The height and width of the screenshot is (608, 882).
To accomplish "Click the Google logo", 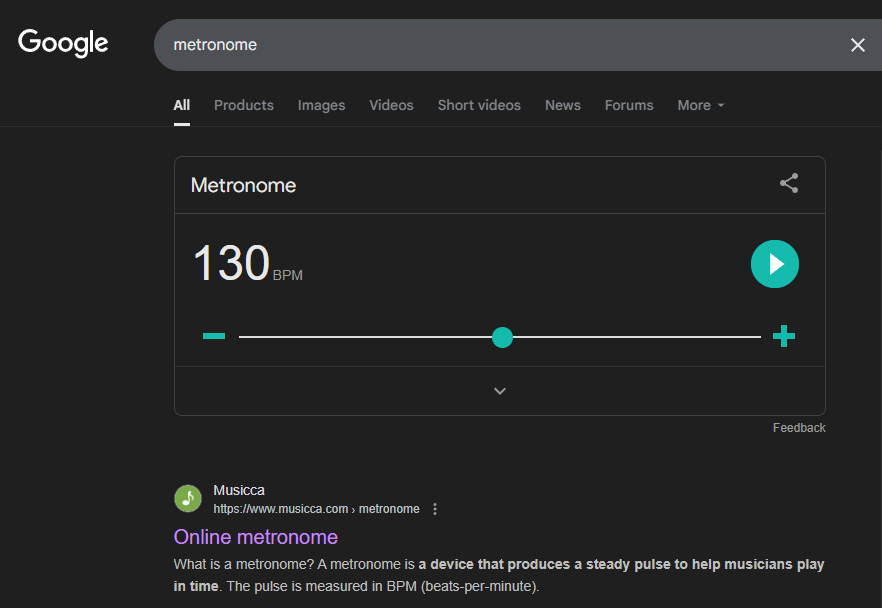I will click(63, 43).
